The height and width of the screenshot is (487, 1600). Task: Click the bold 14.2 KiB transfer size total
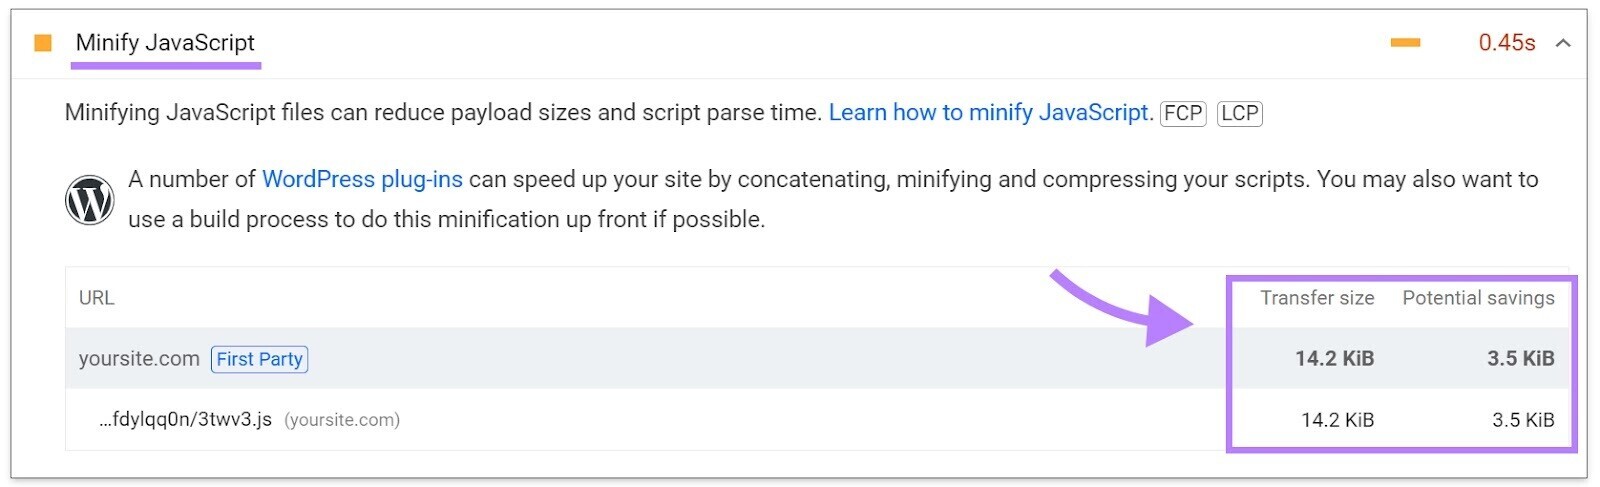(x=1334, y=359)
